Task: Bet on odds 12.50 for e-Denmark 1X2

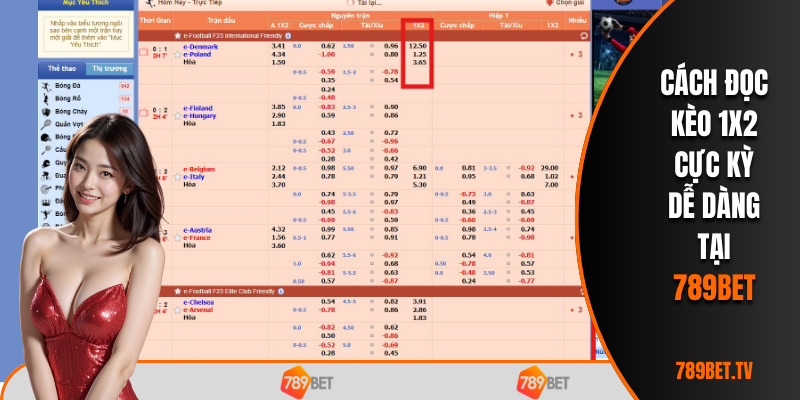Action: coord(418,46)
